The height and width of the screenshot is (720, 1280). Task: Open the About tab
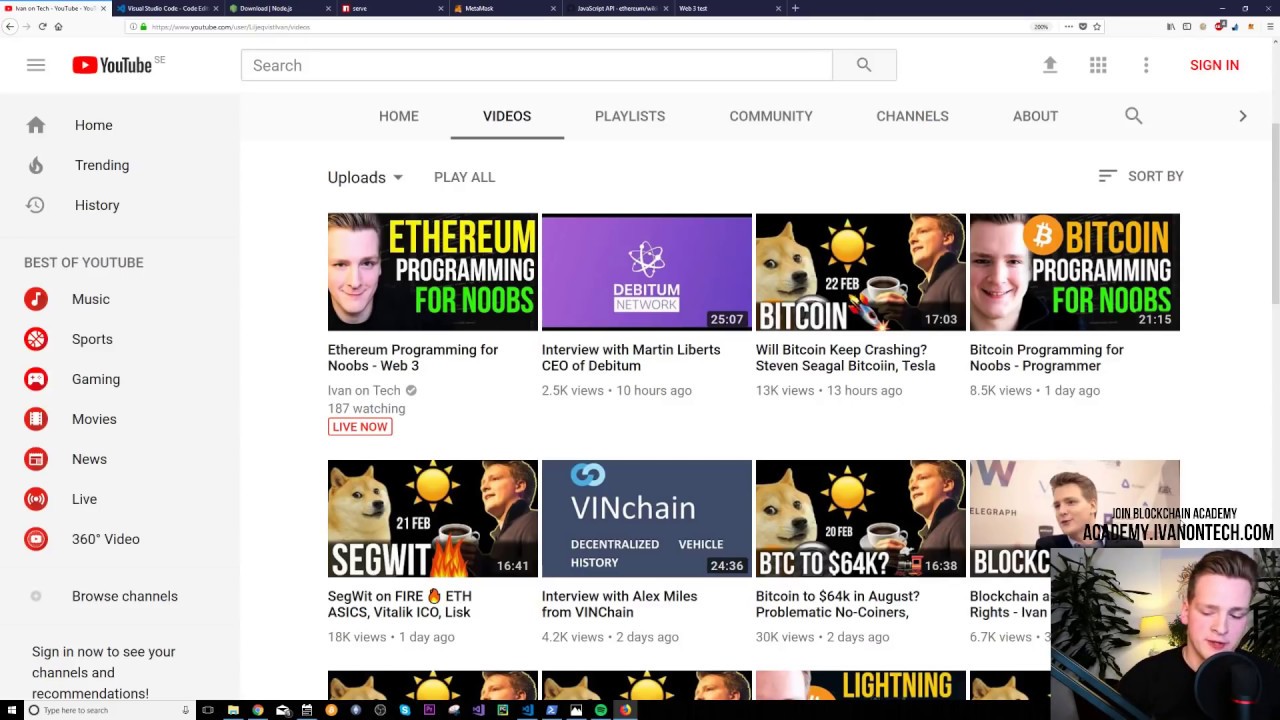[1035, 116]
